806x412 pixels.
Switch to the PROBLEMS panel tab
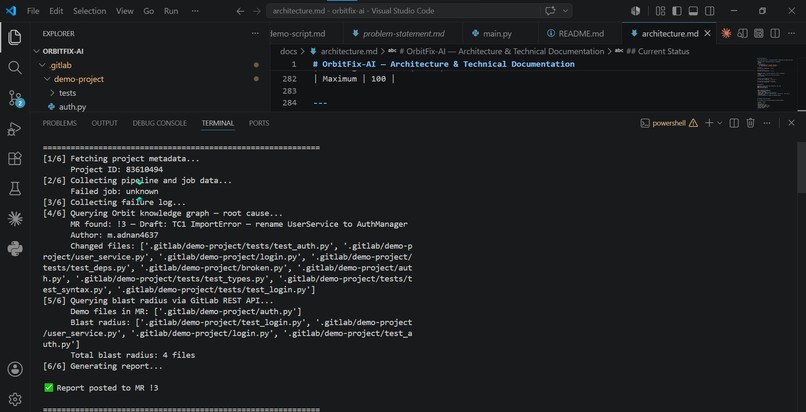[x=60, y=123]
